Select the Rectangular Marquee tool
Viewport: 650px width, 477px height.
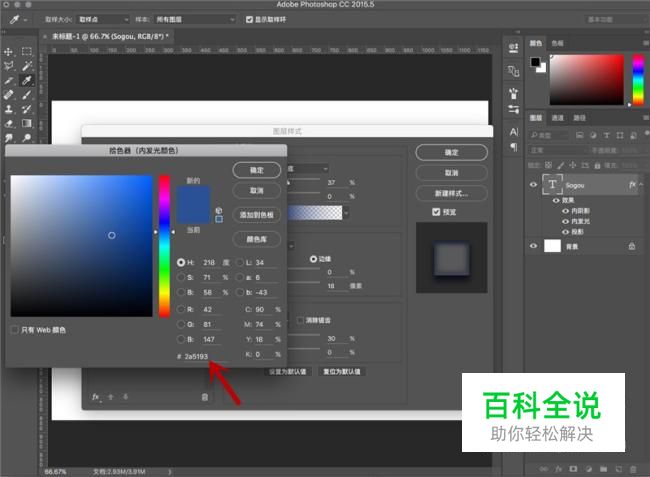27,51
